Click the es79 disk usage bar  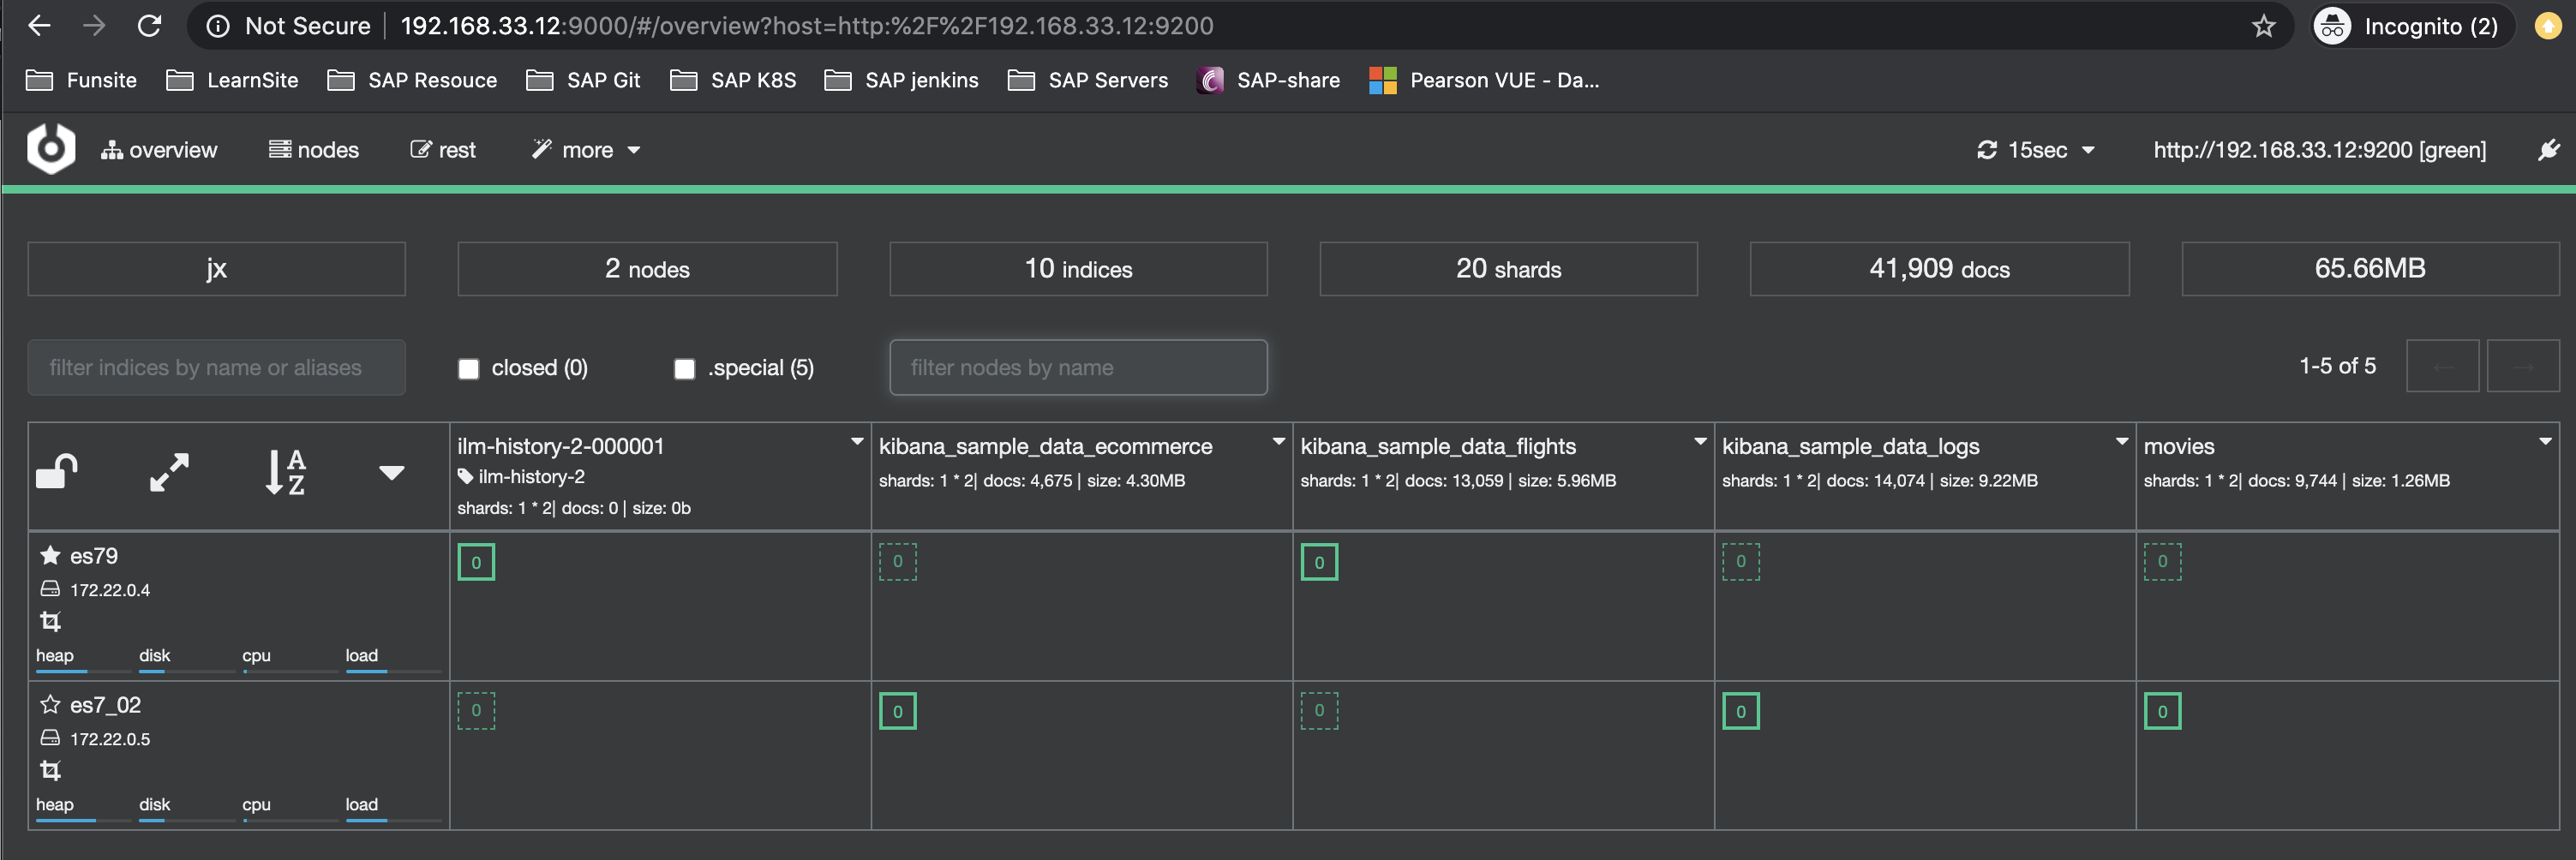pos(186,670)
